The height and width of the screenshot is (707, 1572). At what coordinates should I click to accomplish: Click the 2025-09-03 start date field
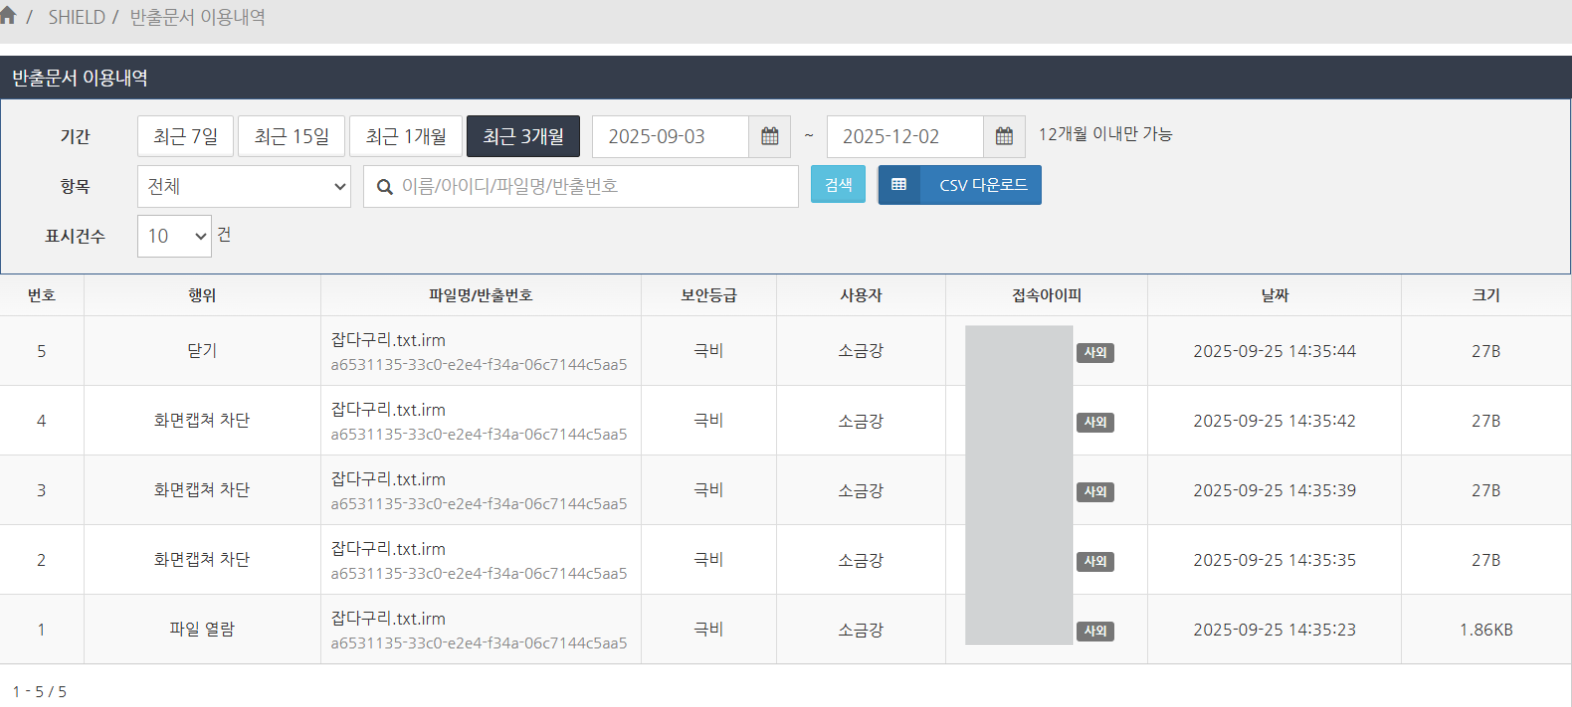click(x=670, y=137)
